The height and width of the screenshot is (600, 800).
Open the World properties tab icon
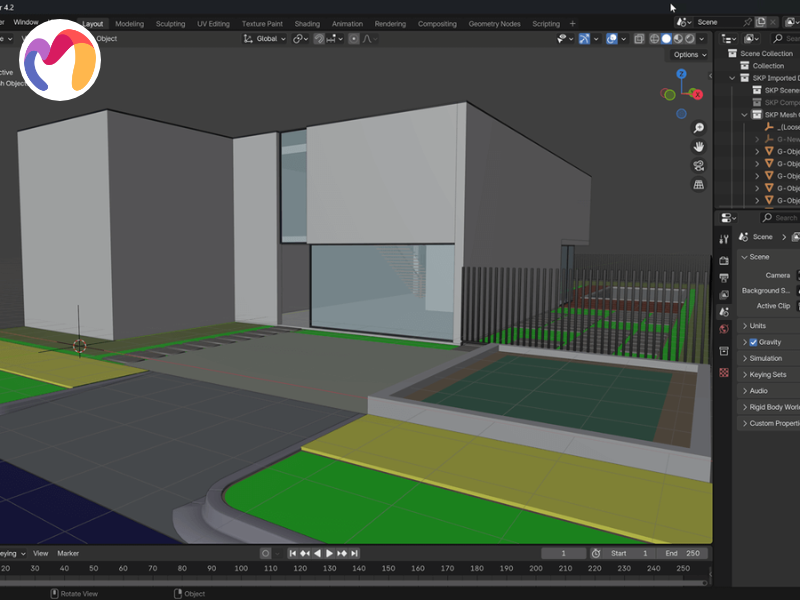pyautogui.click(x=724, y=329)
